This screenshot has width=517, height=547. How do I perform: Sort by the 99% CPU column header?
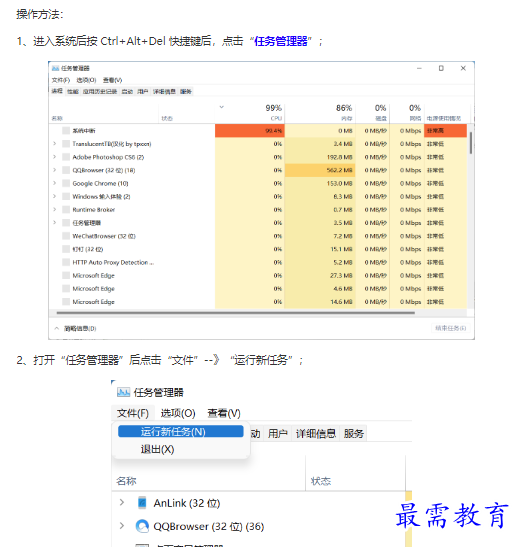[250, 113]
